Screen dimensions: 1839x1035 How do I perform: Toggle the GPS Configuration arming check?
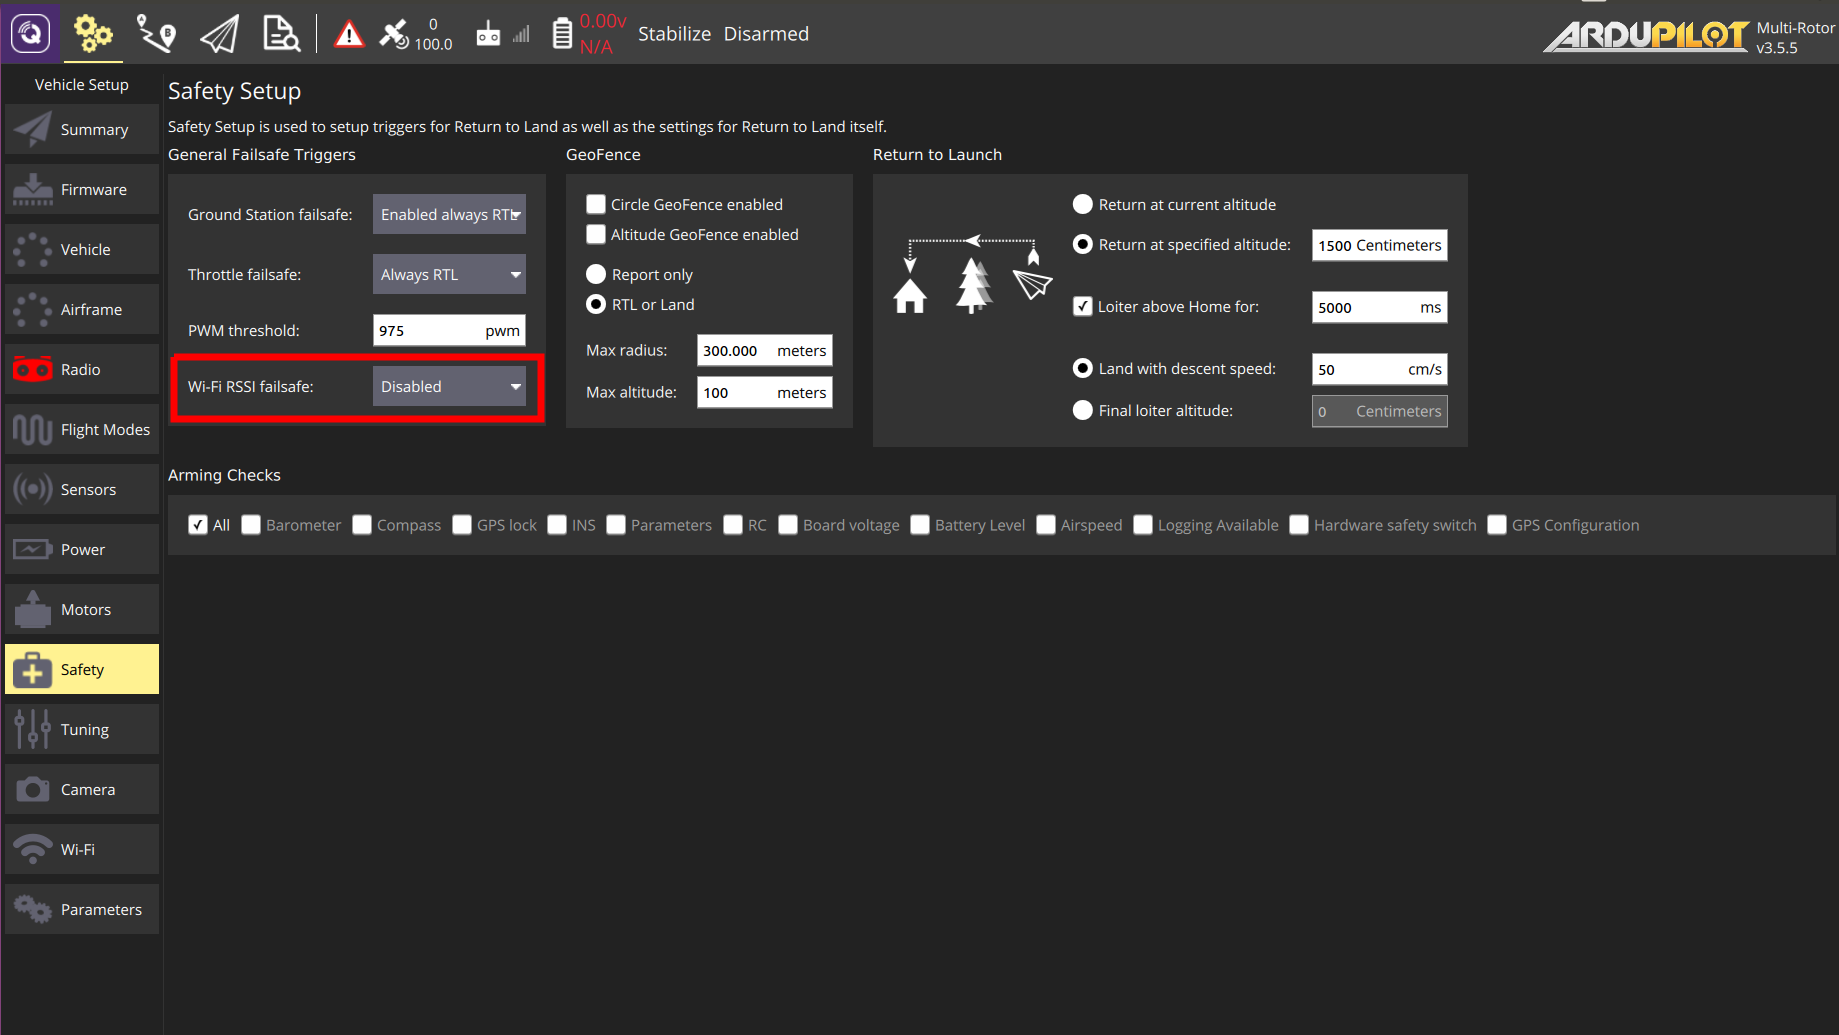tap(1497, 525)
